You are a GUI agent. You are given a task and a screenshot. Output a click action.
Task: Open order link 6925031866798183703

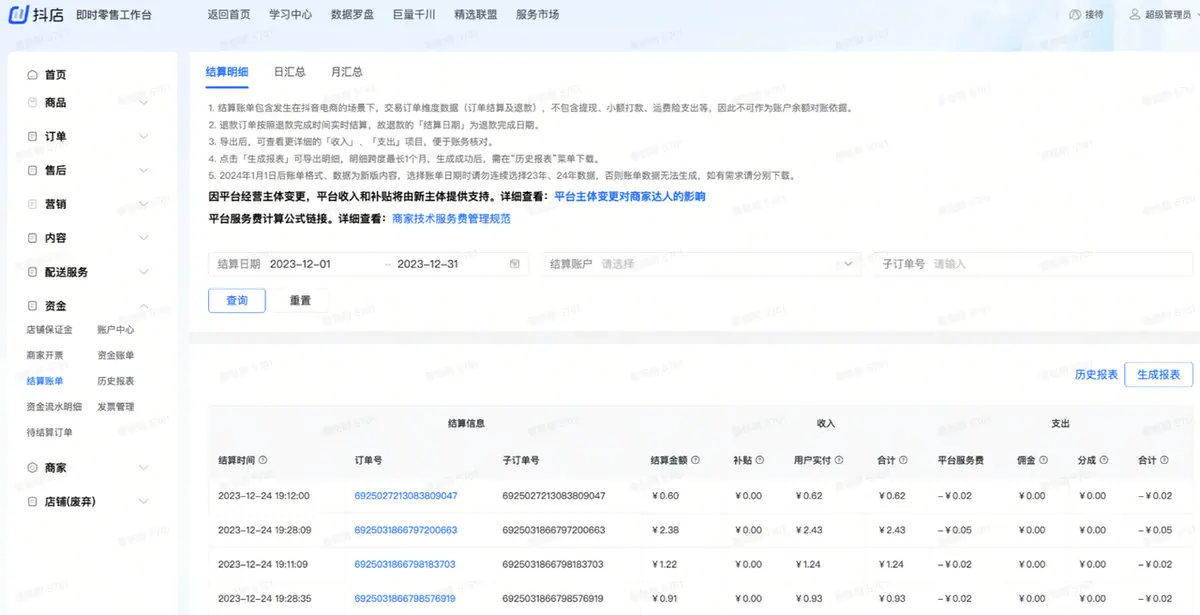pos(406,564)
